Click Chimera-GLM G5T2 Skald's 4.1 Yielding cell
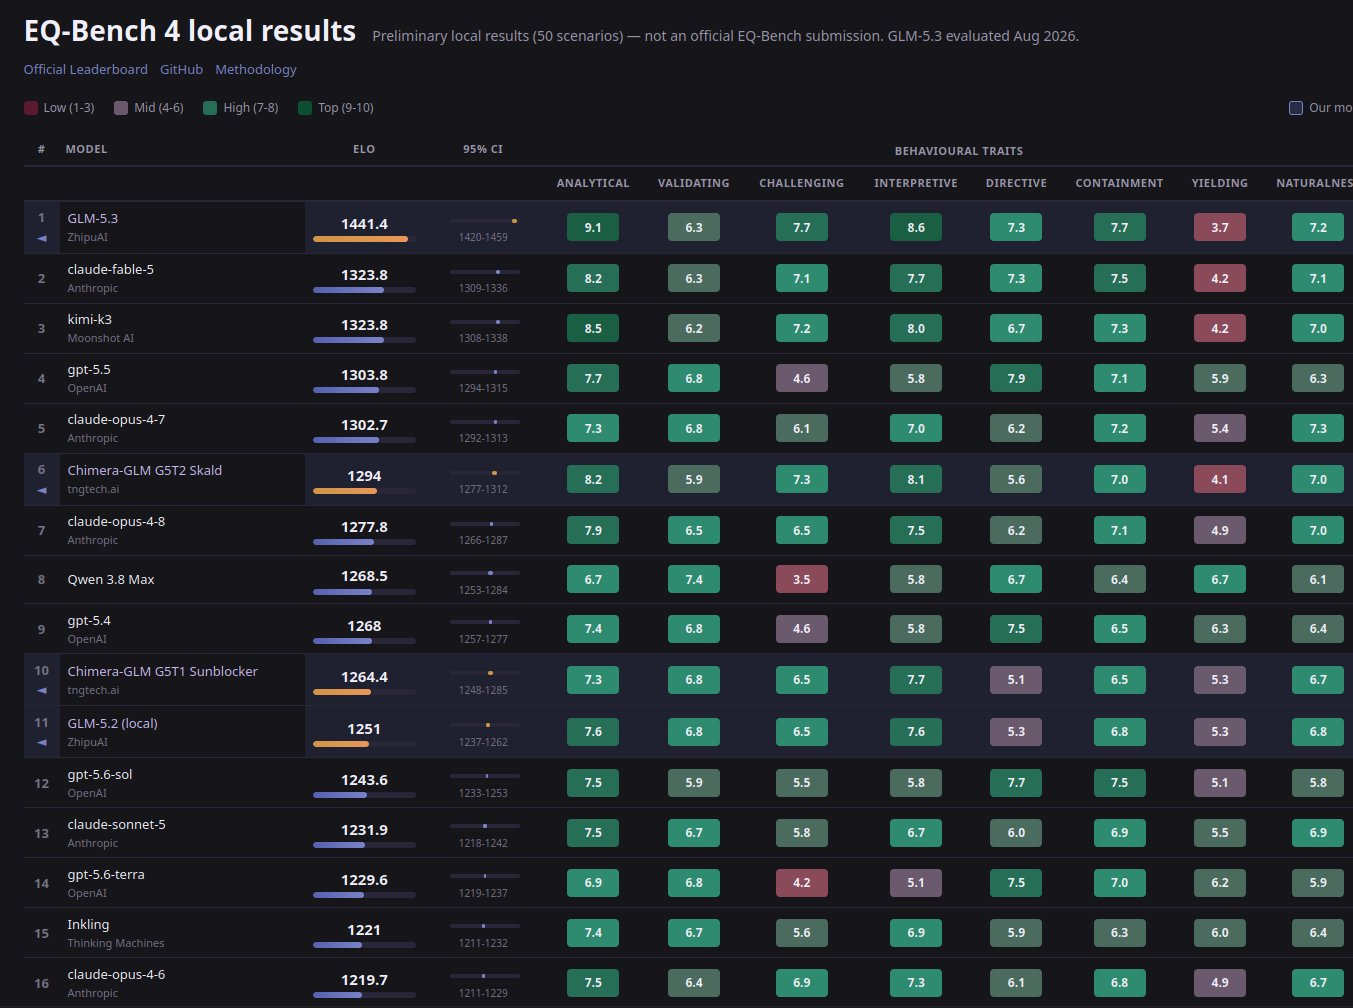Screen dimensions: 1353x1008 point(1220,480)
